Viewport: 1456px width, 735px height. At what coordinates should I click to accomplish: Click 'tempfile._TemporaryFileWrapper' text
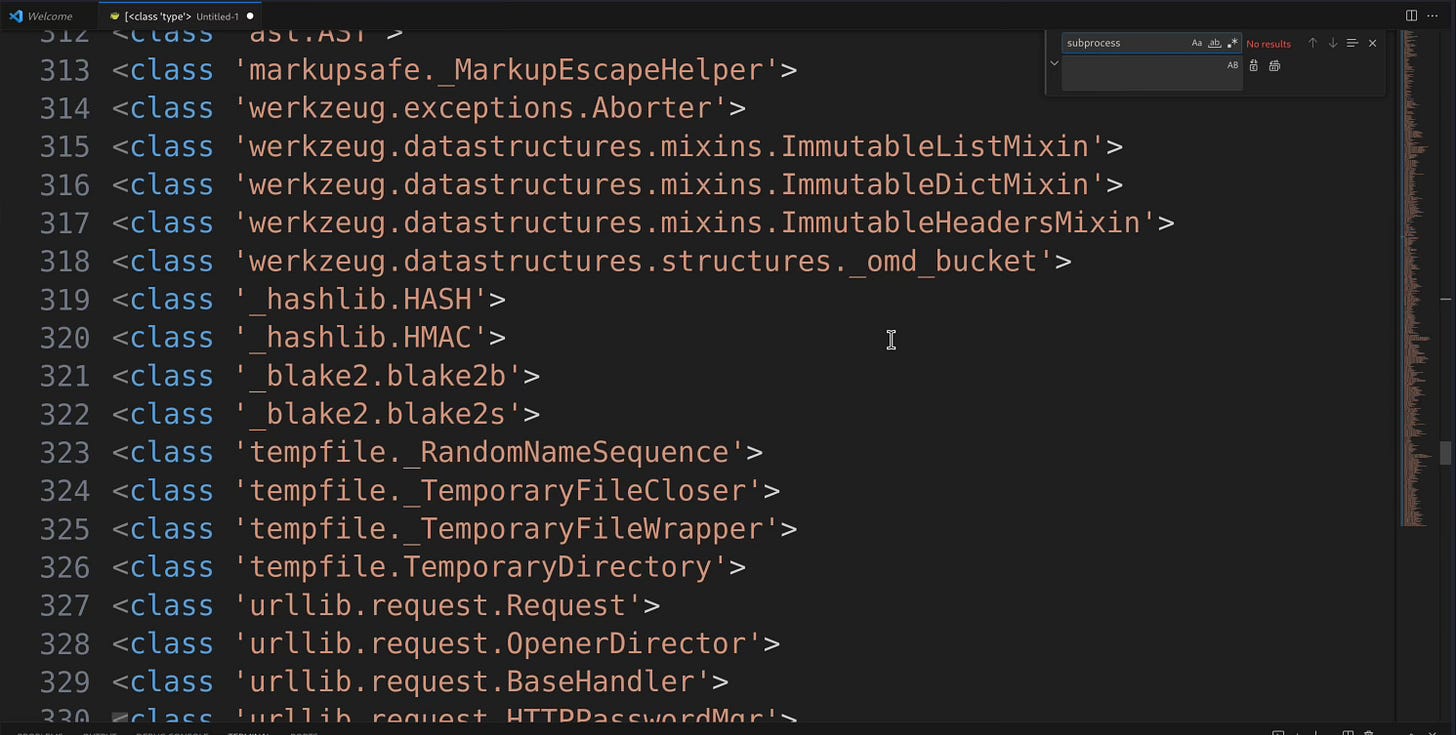tap(506, 529)
